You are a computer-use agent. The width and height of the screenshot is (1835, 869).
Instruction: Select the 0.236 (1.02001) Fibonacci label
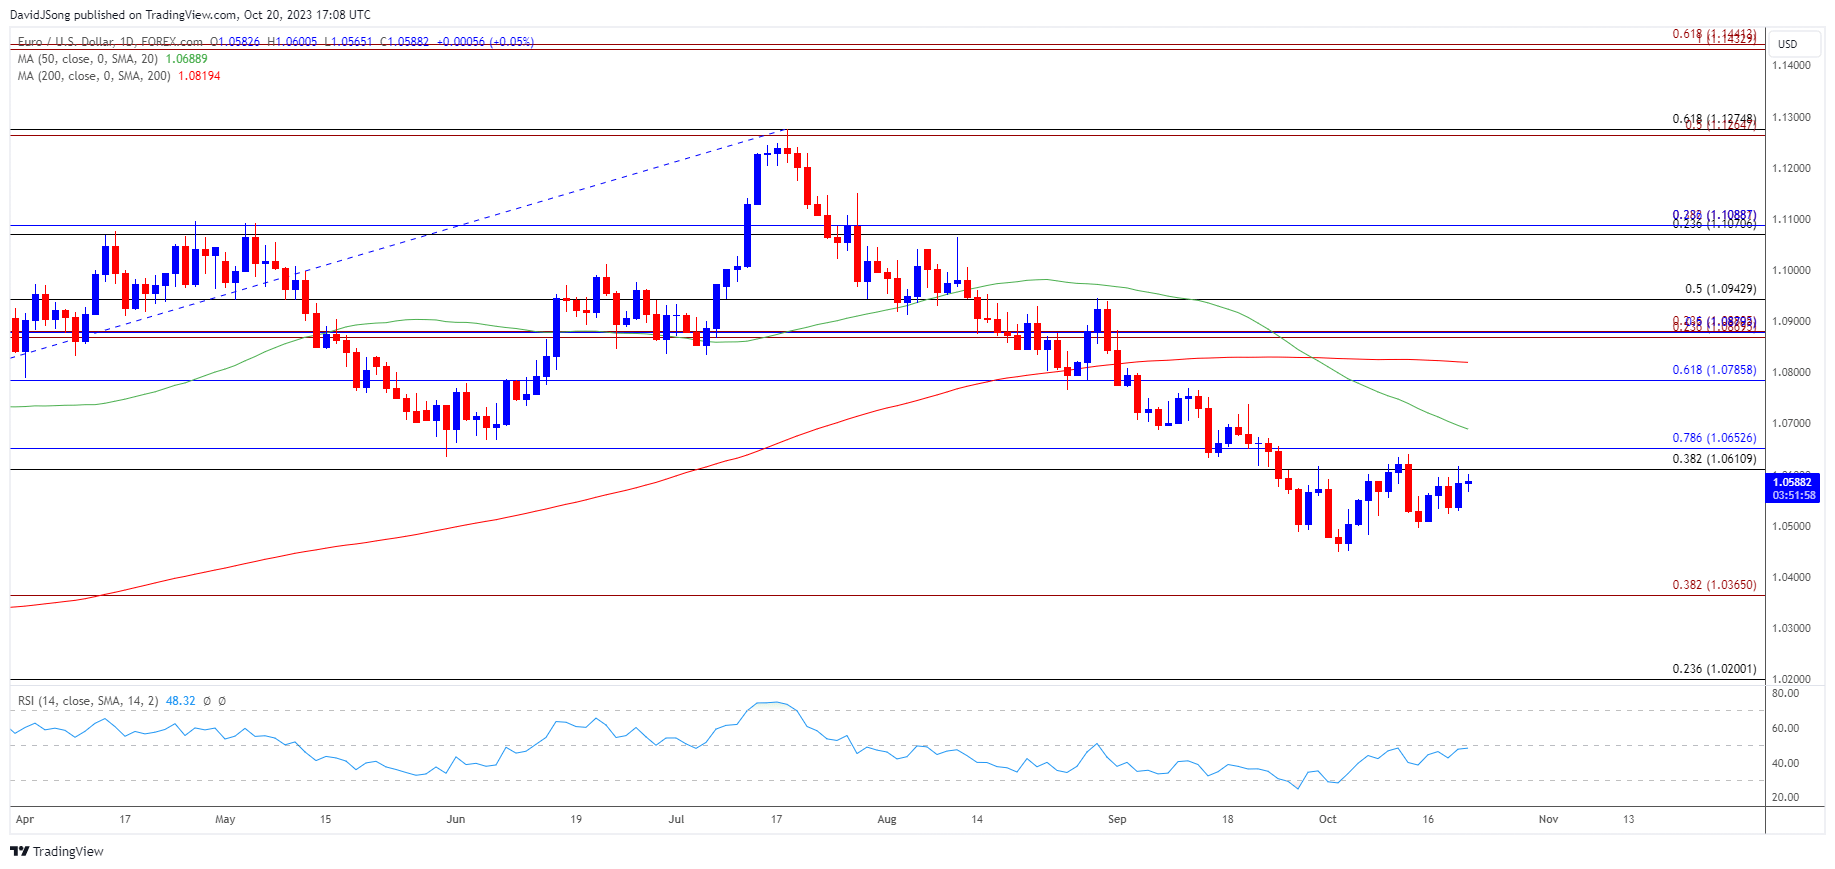1714,669
